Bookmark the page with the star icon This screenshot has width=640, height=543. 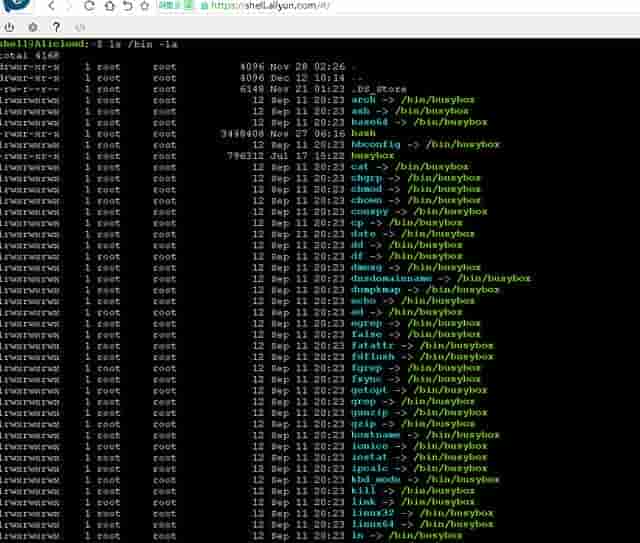[144, 6]
